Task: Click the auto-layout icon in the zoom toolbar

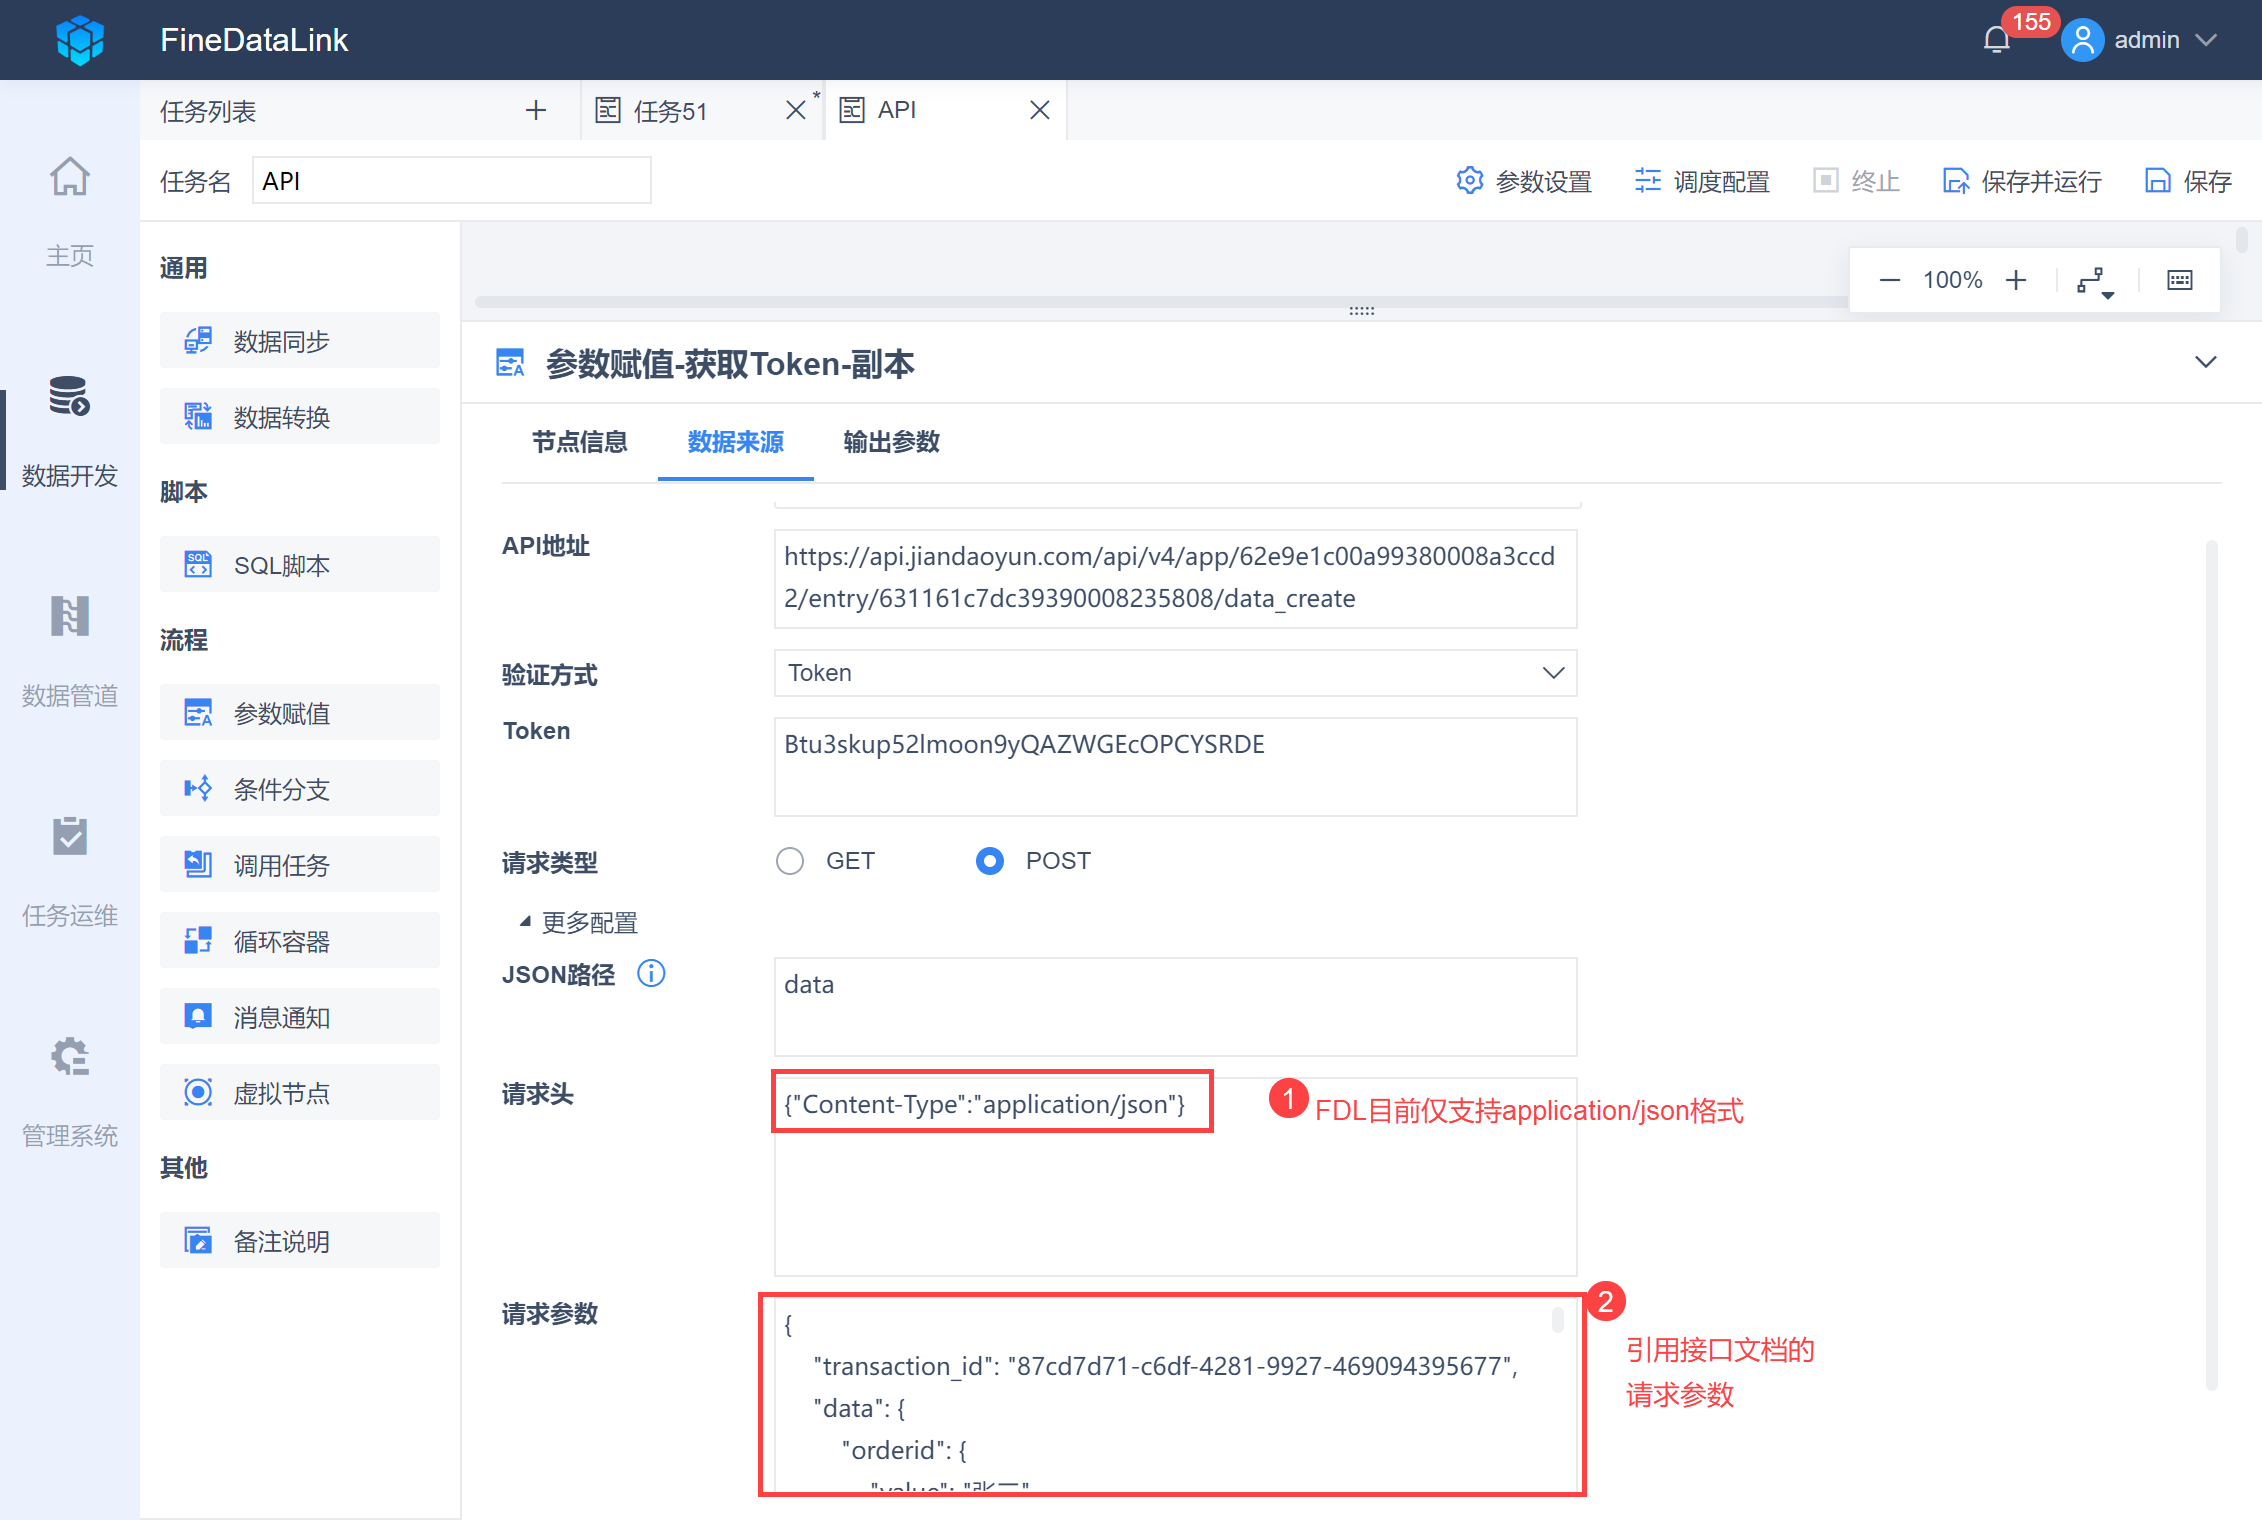Action: click(x=2094, y=281)
